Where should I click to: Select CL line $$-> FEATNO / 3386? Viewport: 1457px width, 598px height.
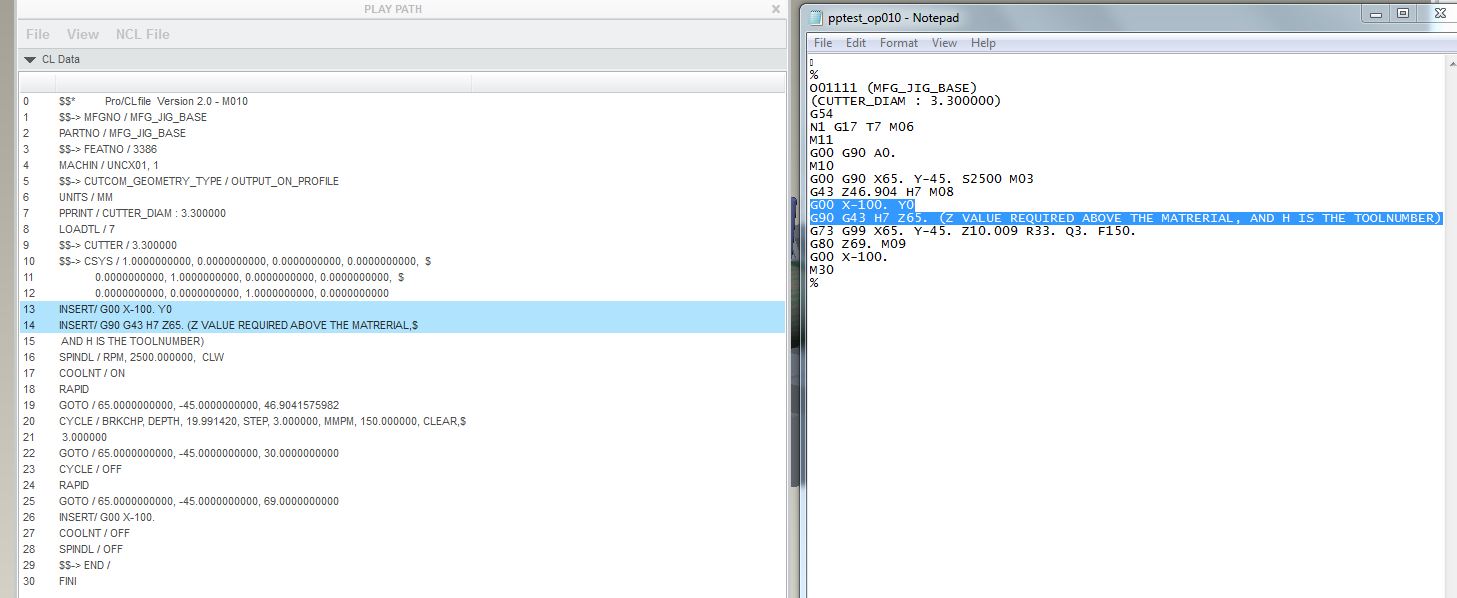coord(402,149)
